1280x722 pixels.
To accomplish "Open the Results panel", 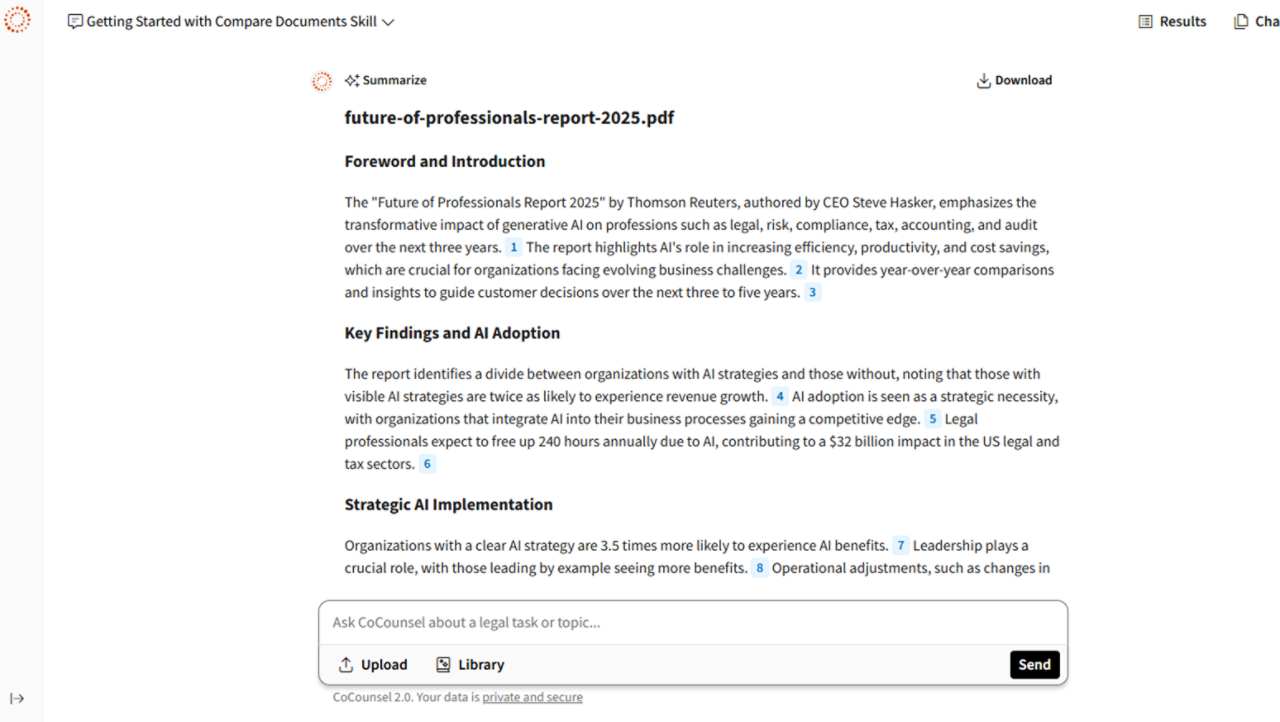I will (1172, 22).
